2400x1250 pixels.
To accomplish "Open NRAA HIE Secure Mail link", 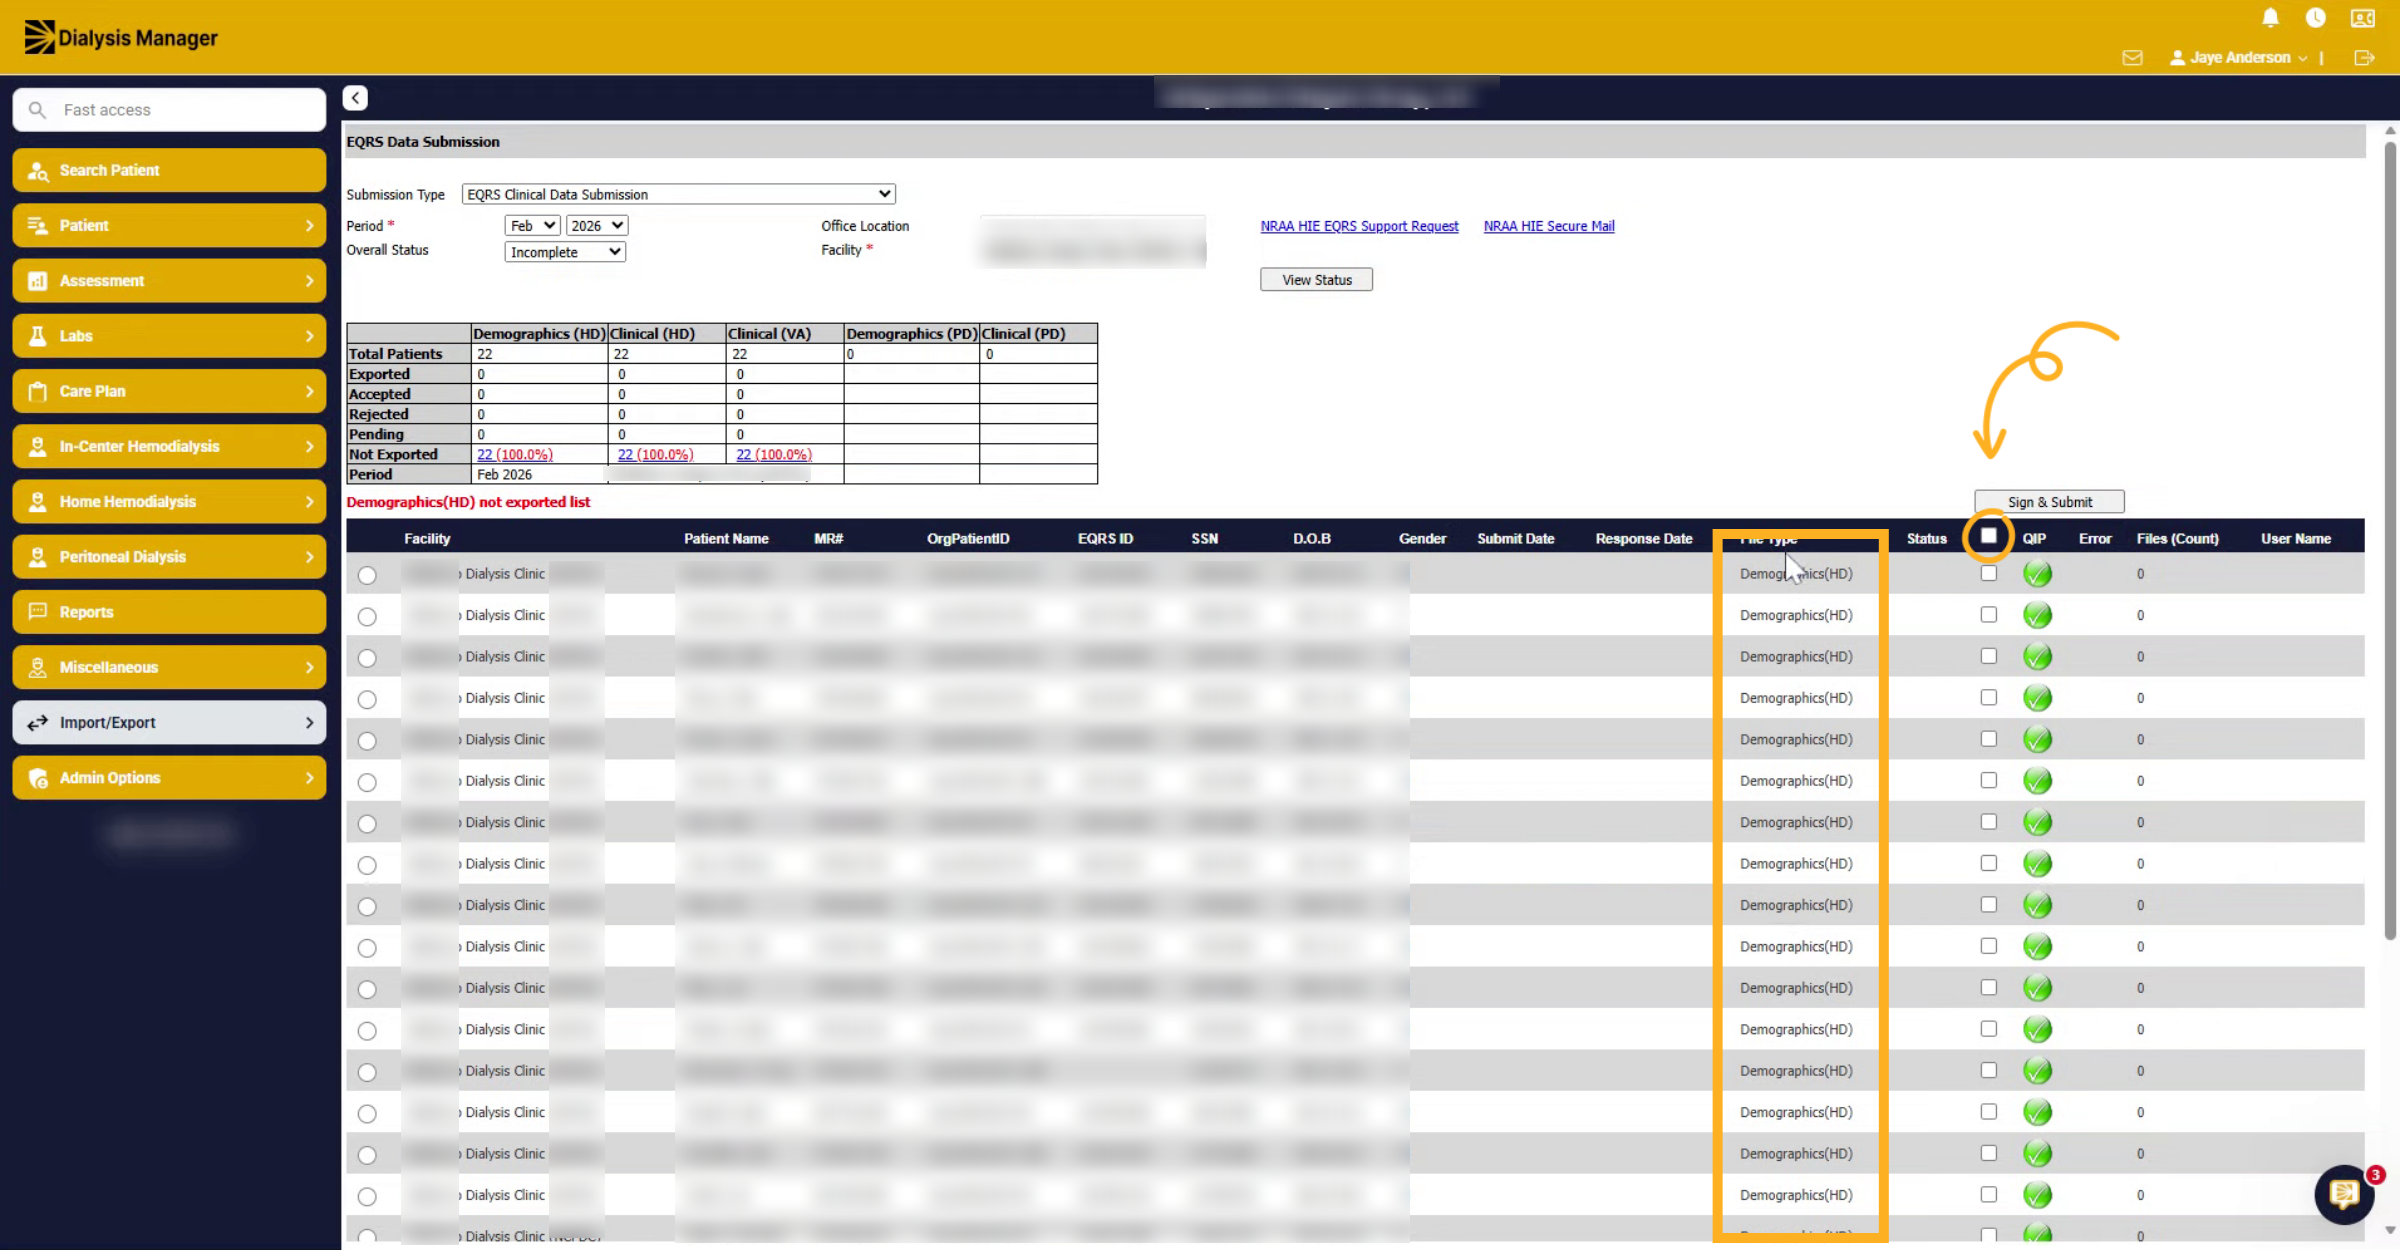I will [x=1548, y=226].
